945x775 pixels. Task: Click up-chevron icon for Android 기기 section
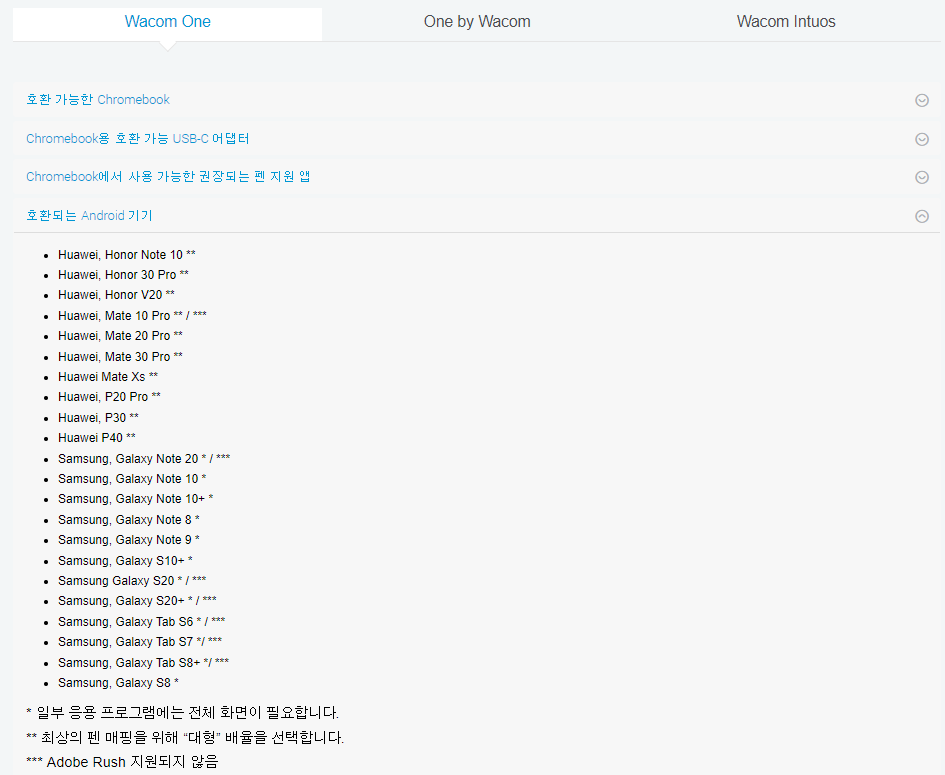[921, 216]
